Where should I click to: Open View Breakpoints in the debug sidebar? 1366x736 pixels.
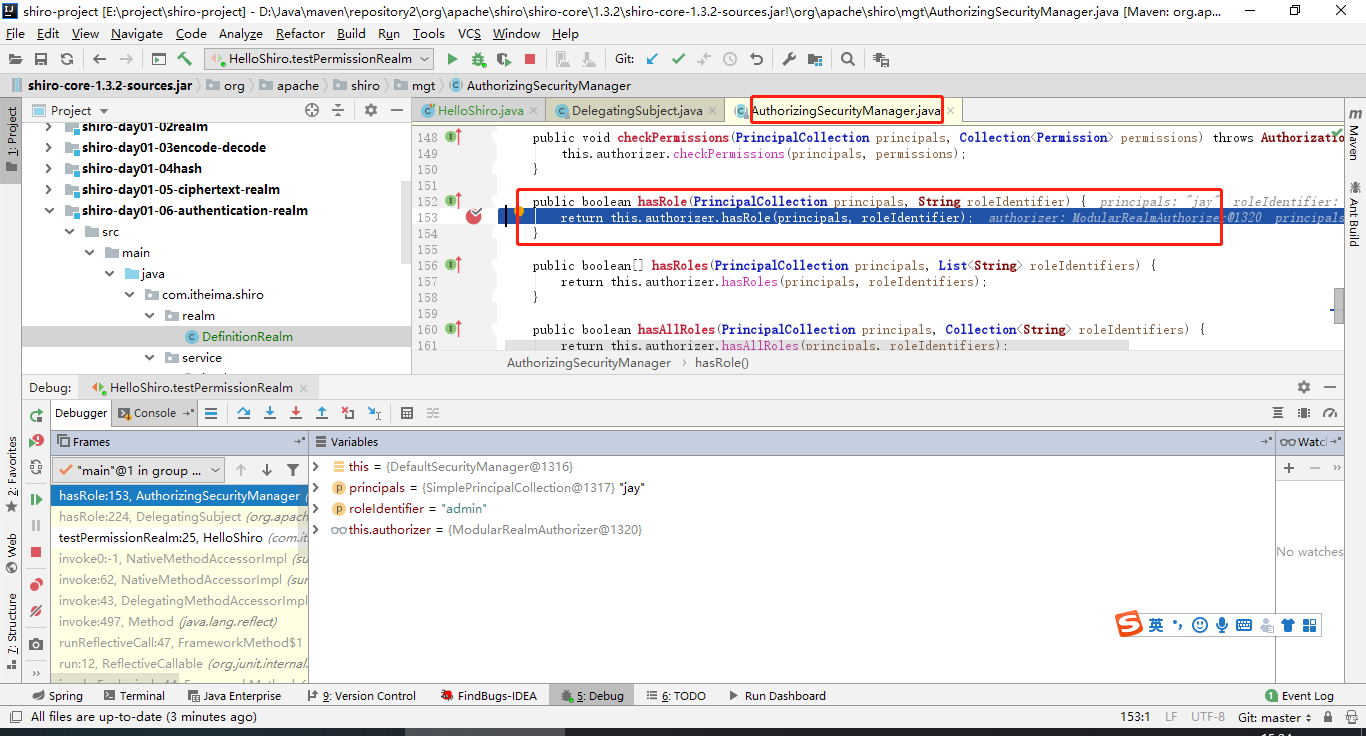(x=36, y=584)
